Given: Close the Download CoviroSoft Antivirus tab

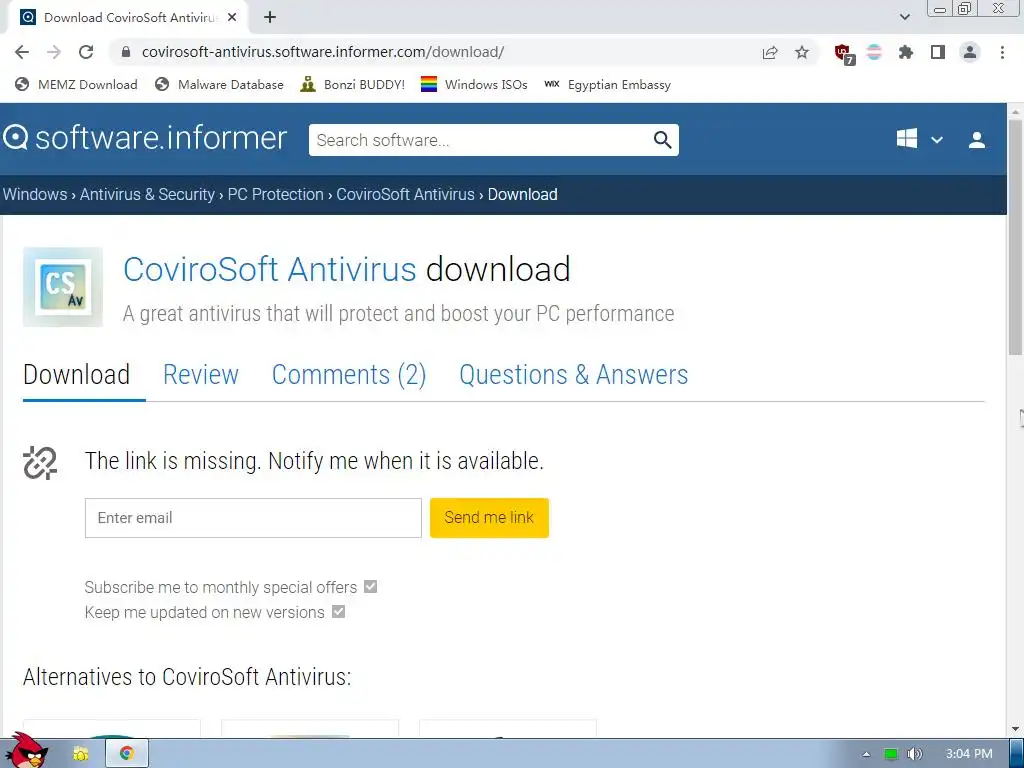Looking at the screenshot, I should coord(232,18).
